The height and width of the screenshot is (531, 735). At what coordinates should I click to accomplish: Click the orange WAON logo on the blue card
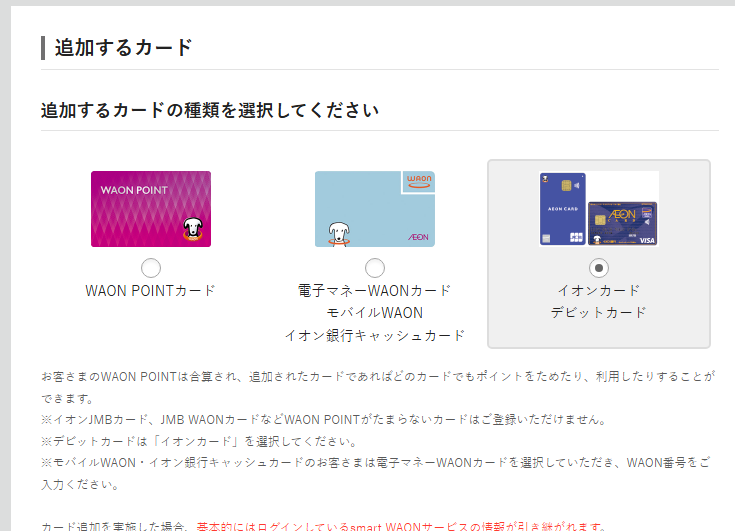418,181
